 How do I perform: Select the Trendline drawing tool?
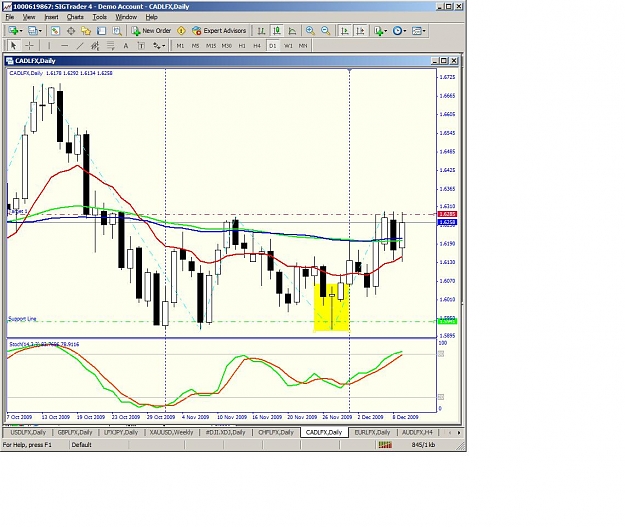(x=80, y=46)
